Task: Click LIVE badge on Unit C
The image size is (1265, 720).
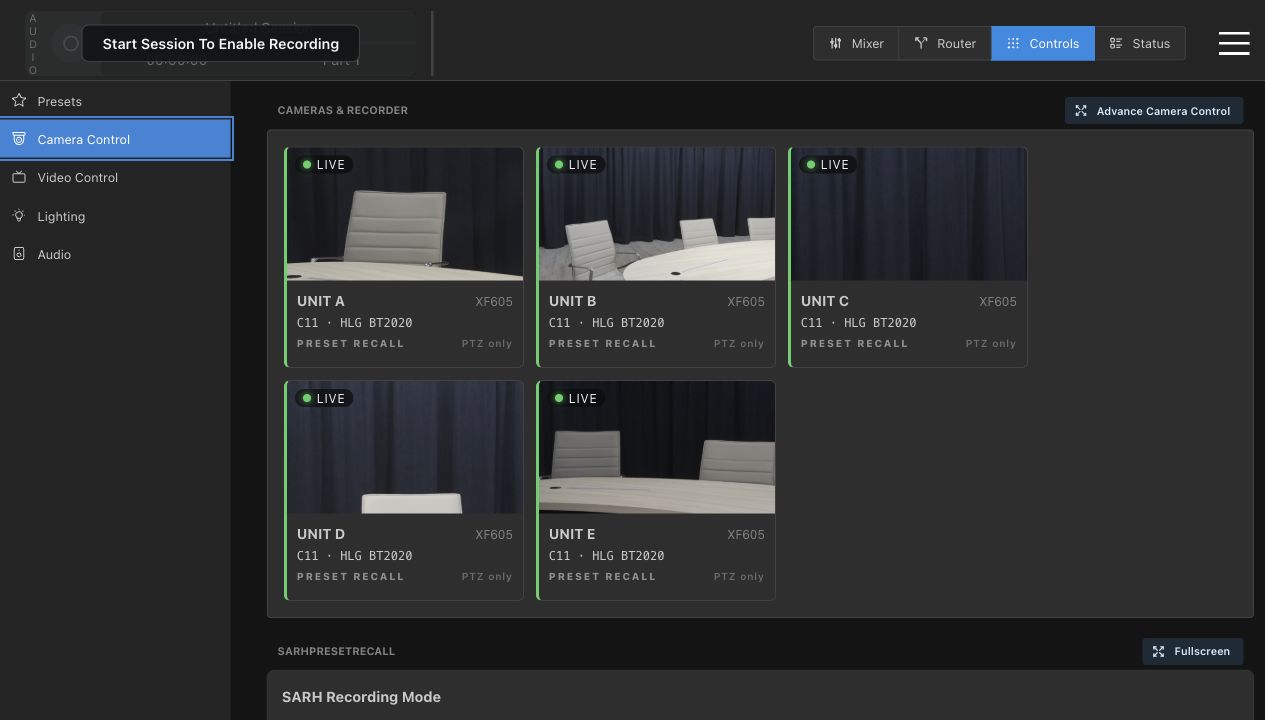Action: (827, 165)
